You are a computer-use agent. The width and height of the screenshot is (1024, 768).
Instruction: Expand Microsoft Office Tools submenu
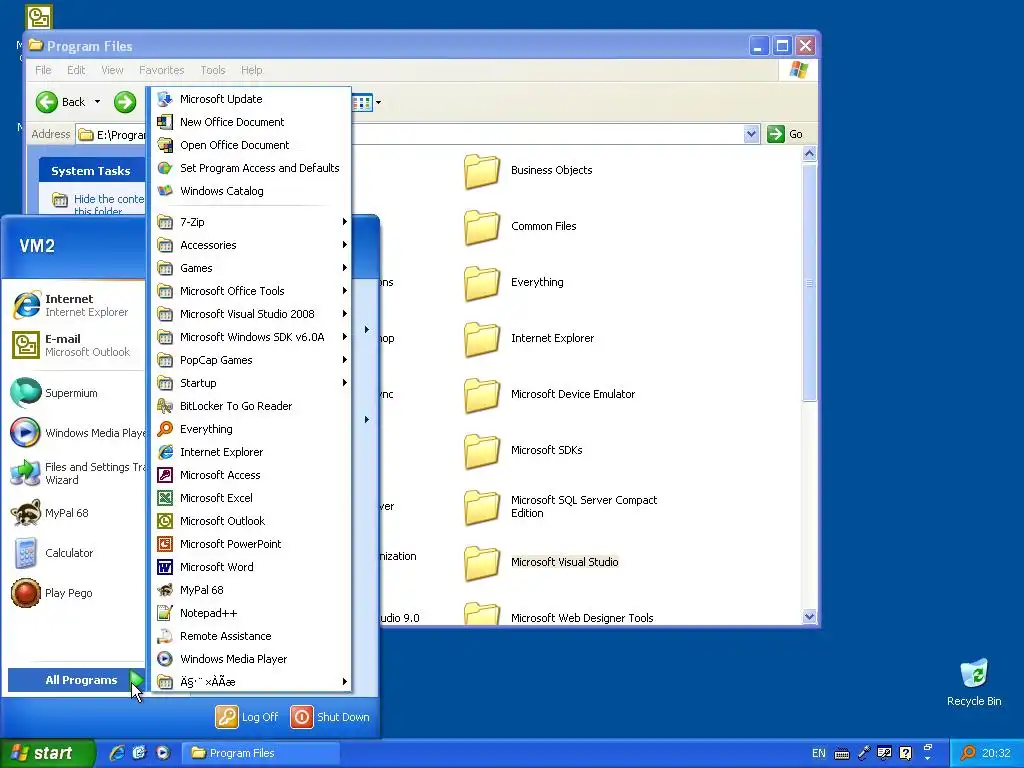coord(251,291)
